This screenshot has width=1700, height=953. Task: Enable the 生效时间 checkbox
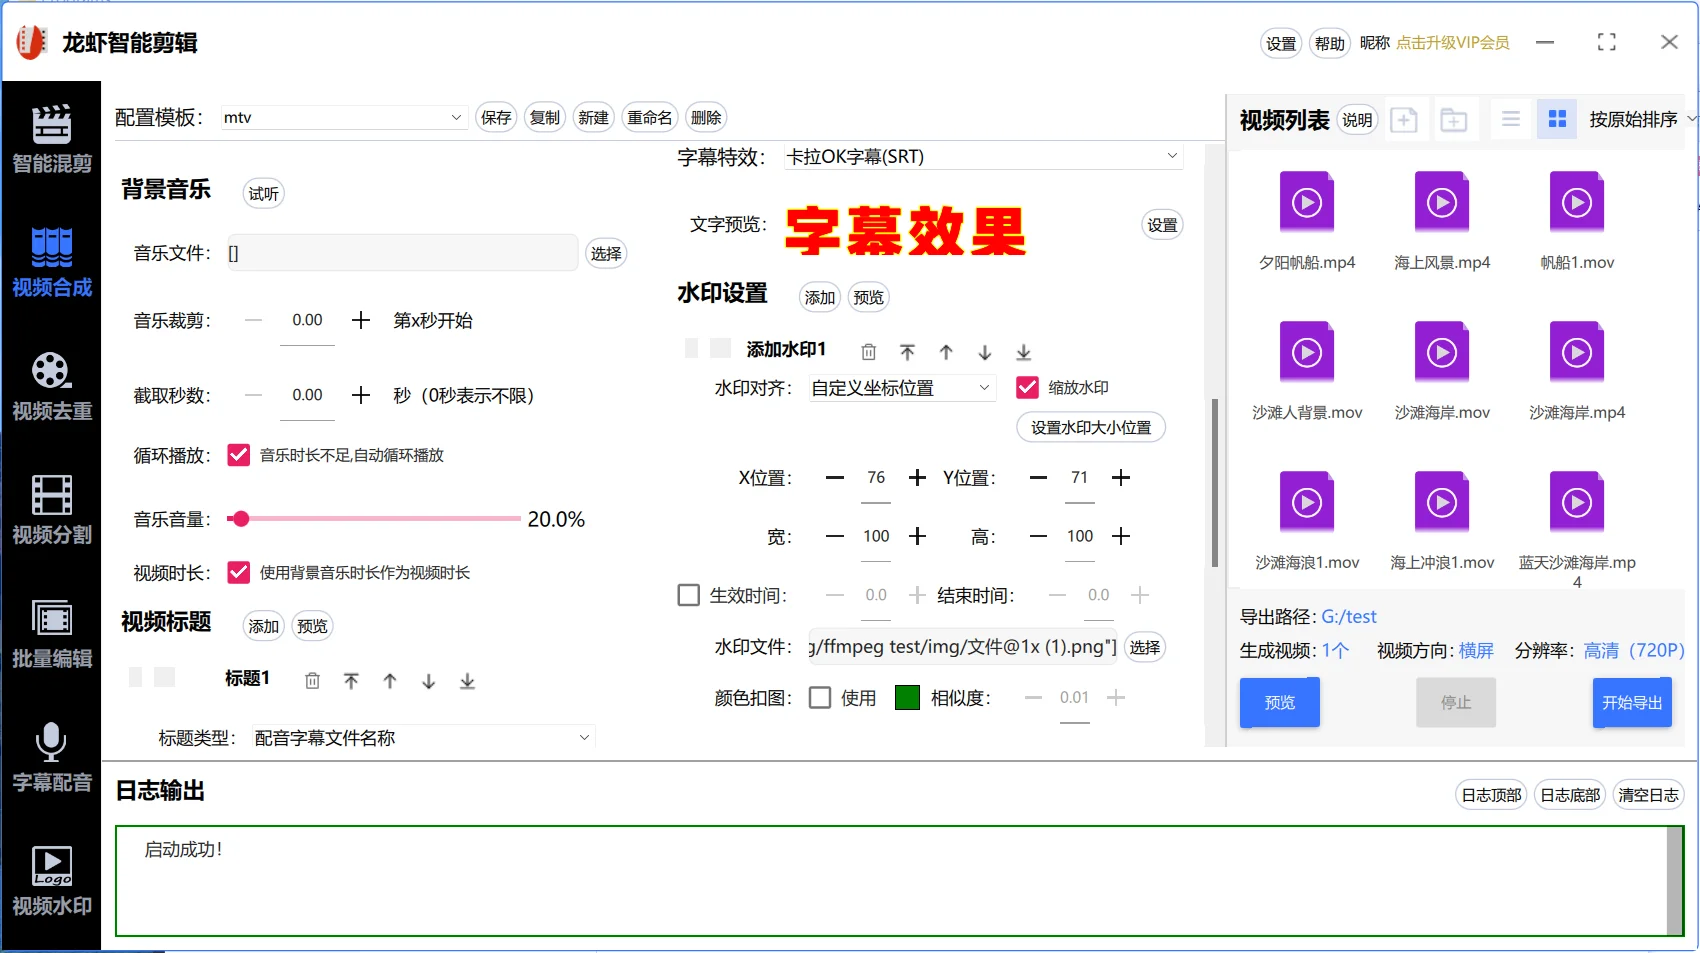coord(688,595)
